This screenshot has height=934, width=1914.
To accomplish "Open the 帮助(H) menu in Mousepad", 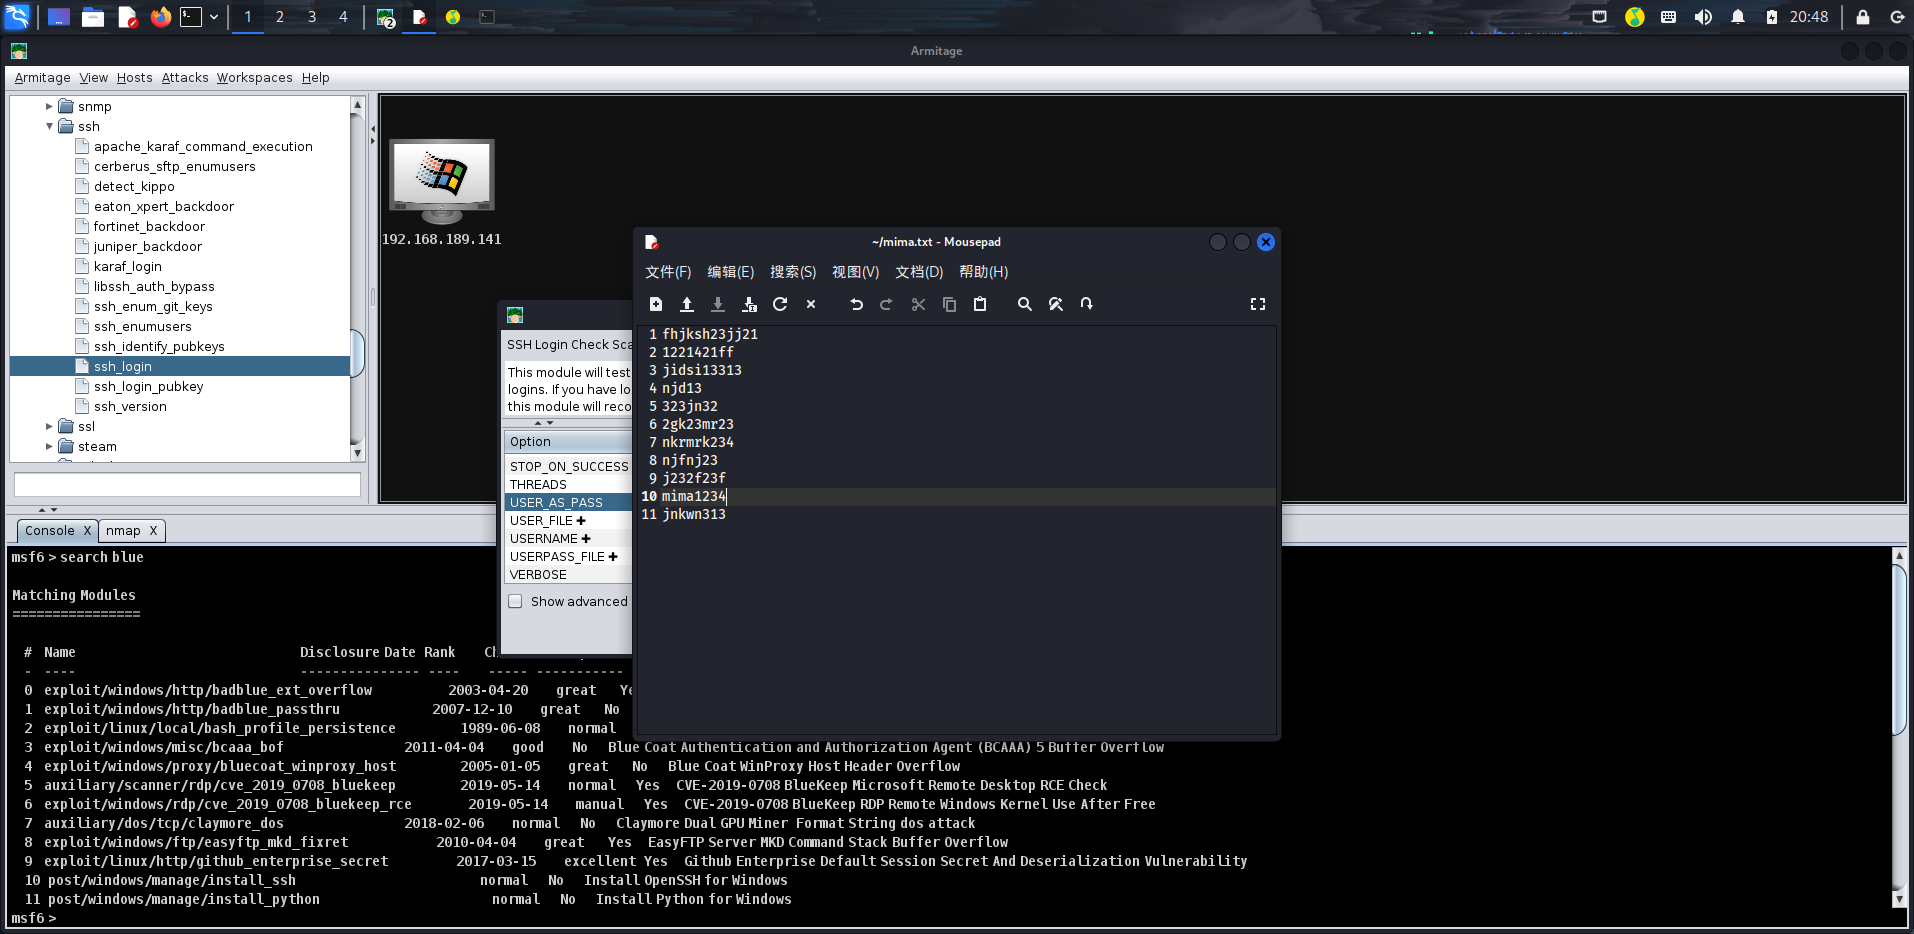I will (983, 272).
